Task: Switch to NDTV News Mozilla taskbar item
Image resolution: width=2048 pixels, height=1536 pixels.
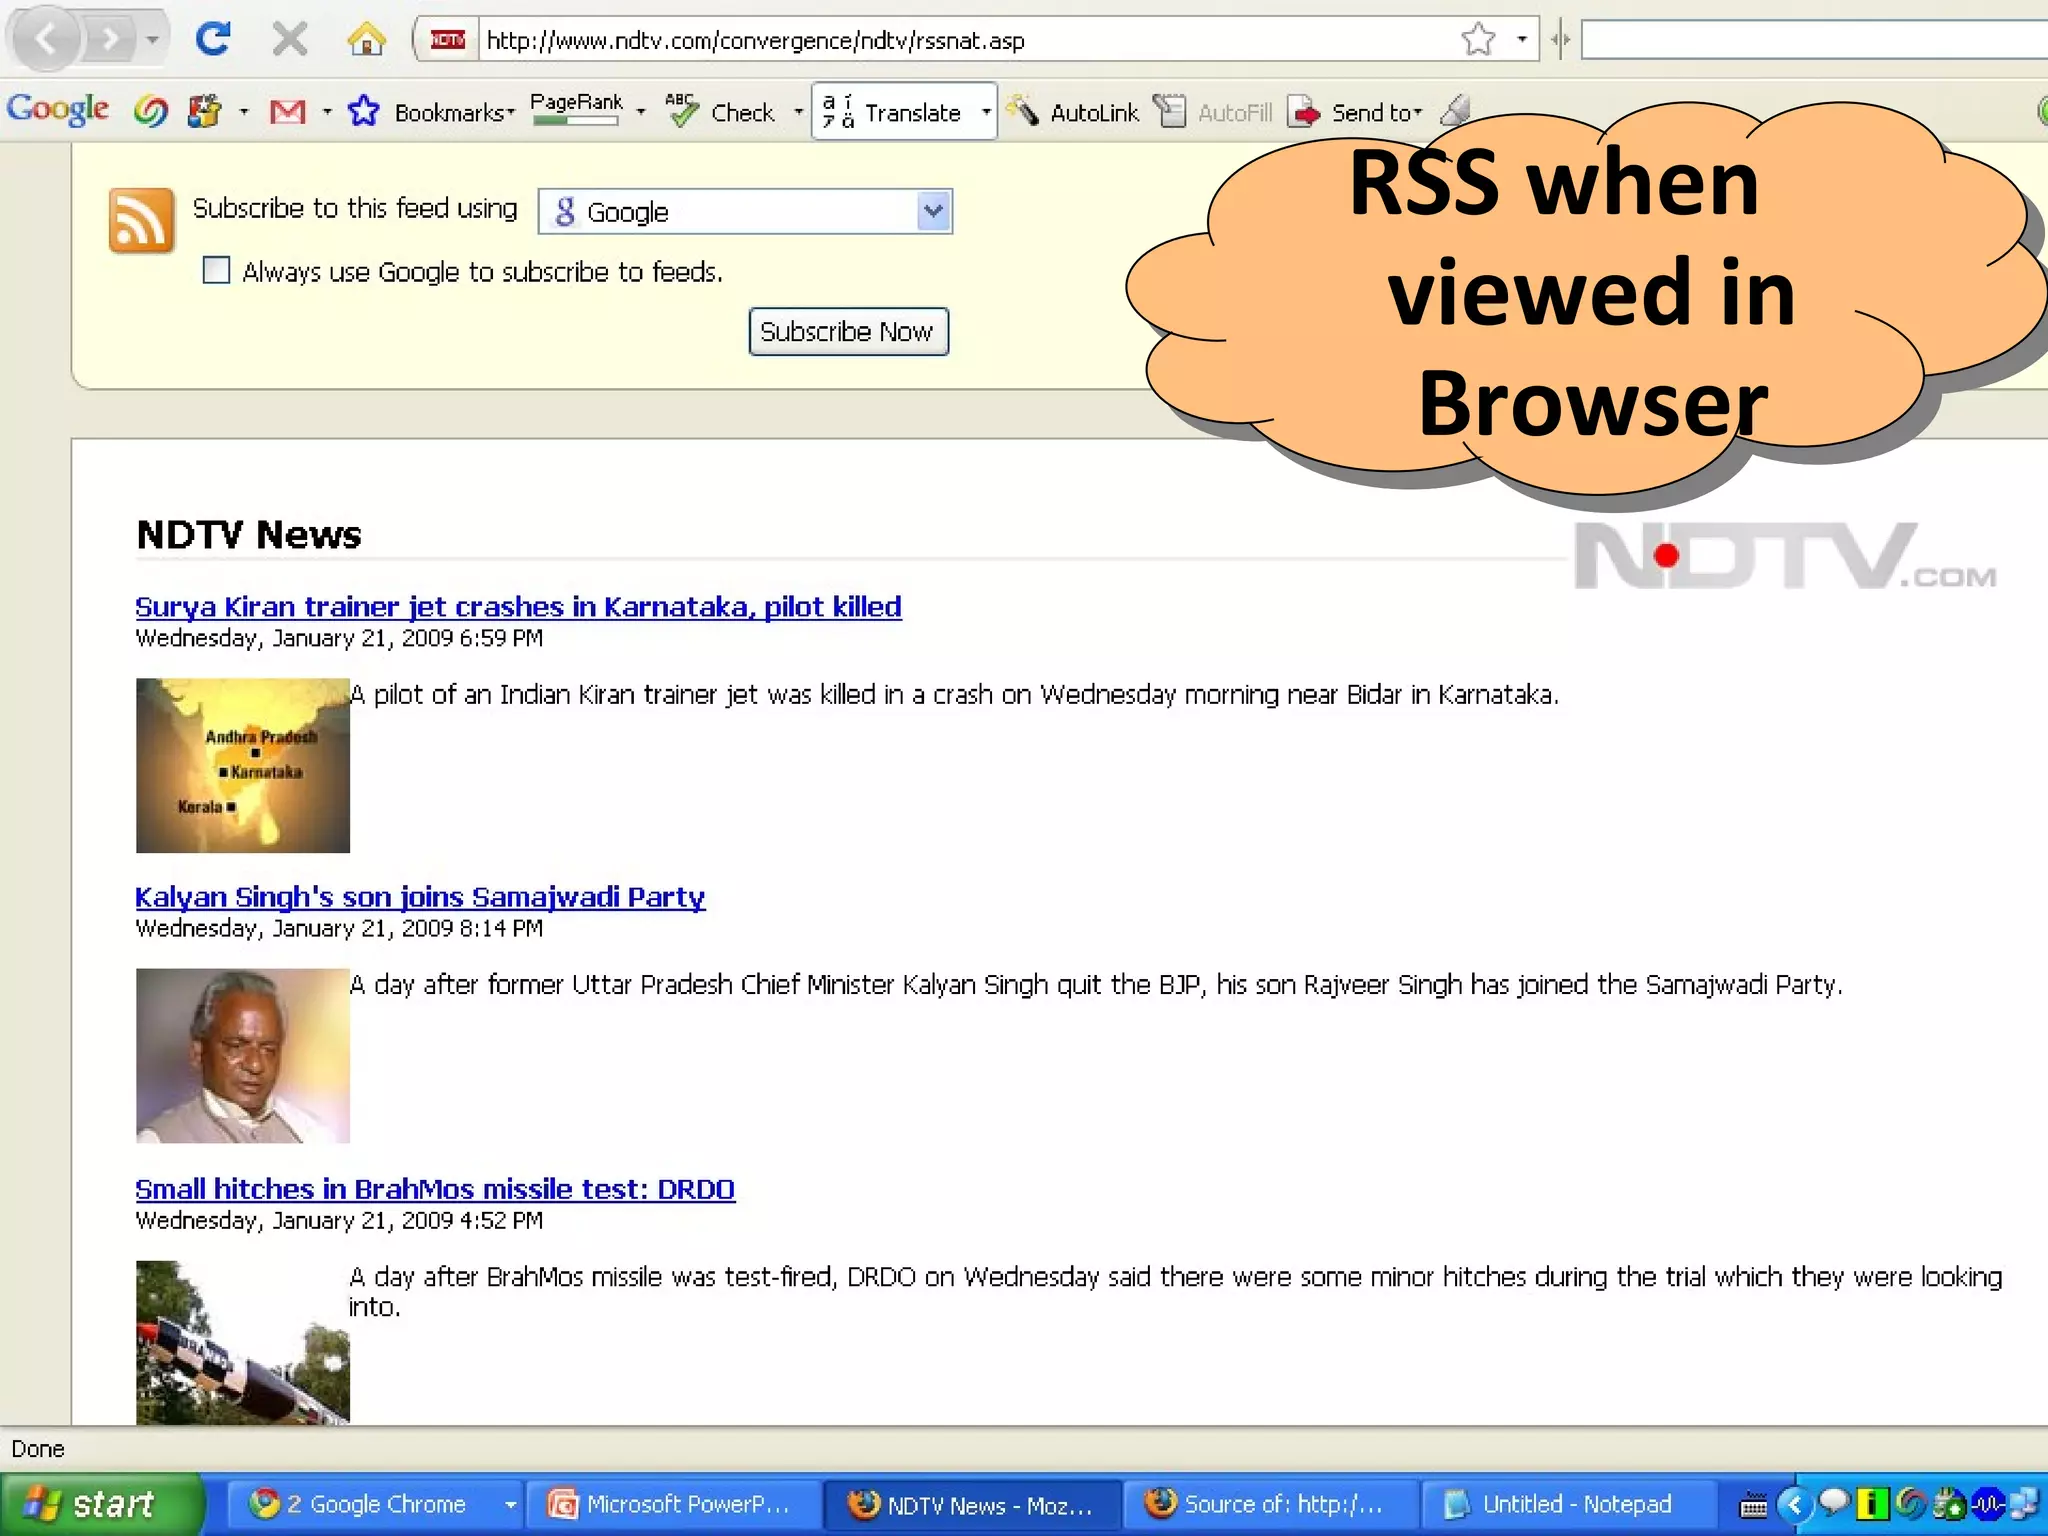Action: tap(970, 1505)
